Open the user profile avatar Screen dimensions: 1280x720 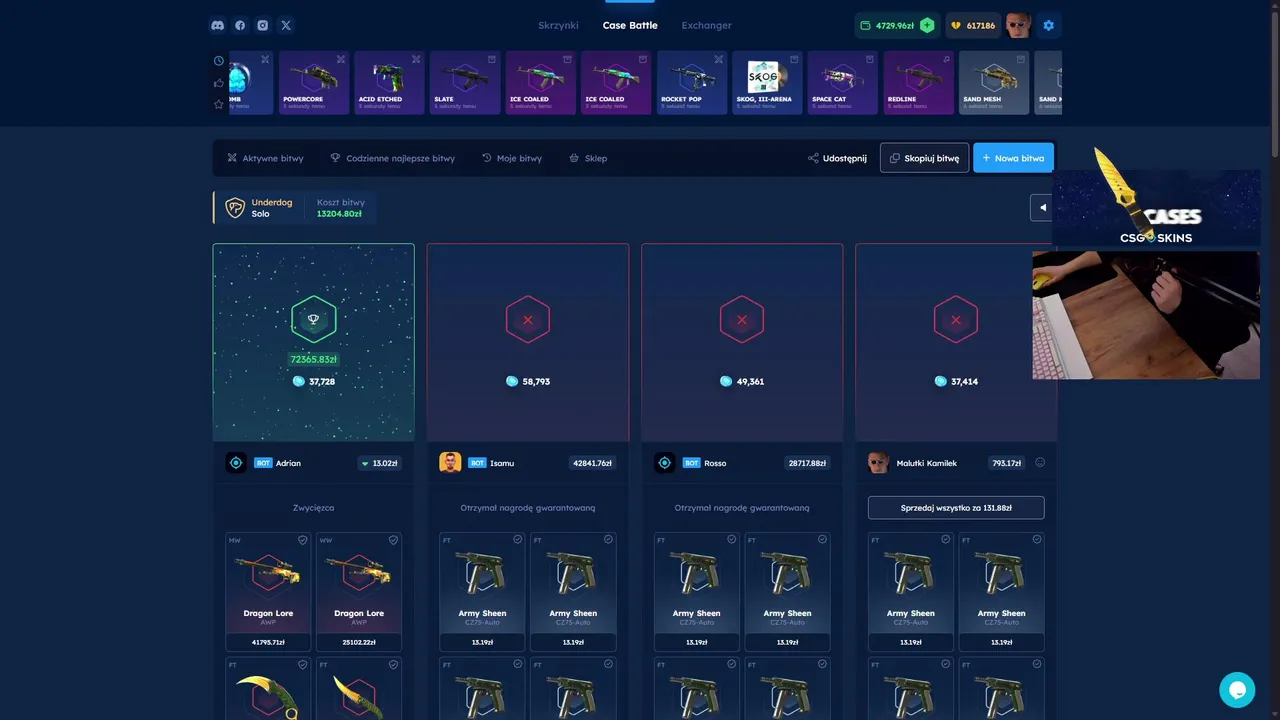point(1018,25)
